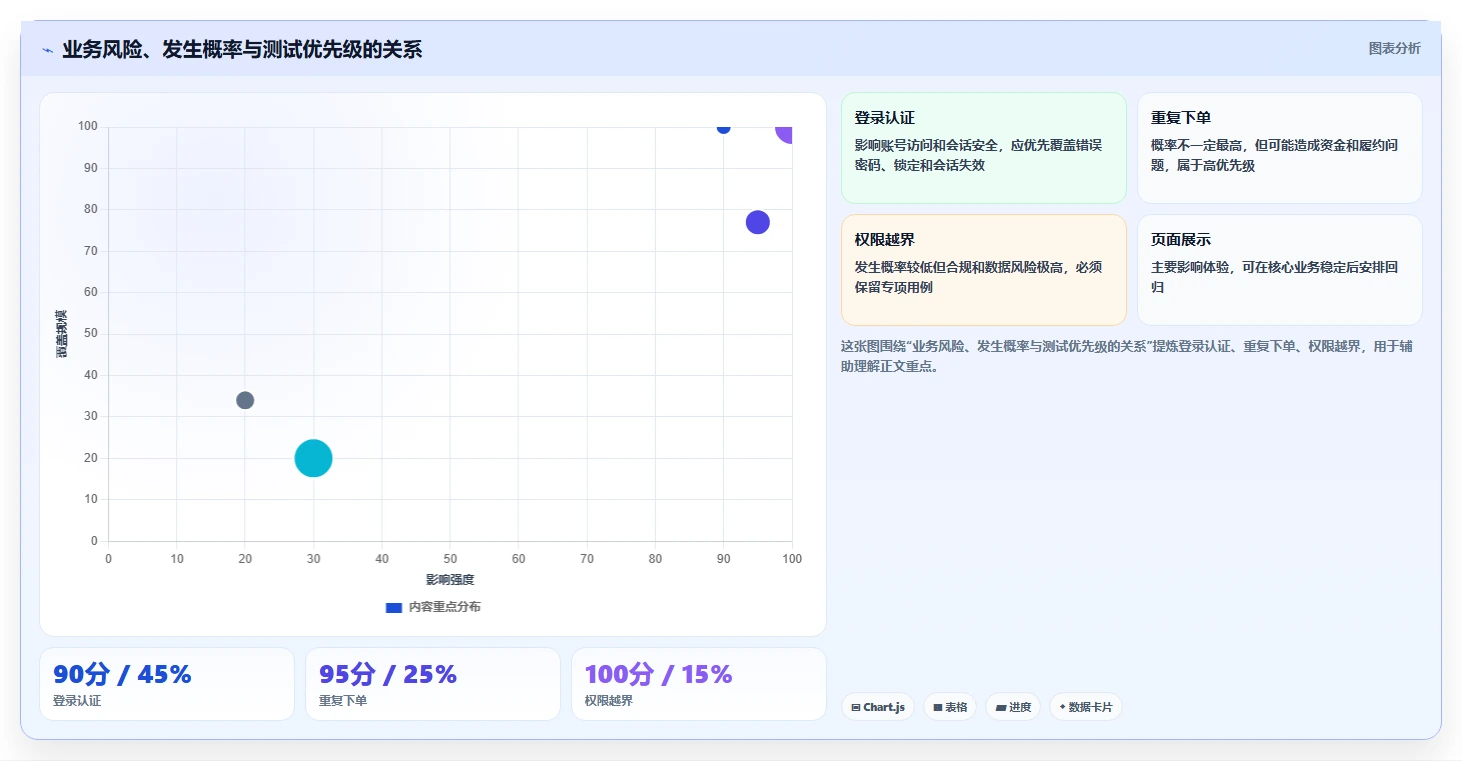Open the 页面展示 description card
Screen dimensions: 1462x761
coord(1280,270)
